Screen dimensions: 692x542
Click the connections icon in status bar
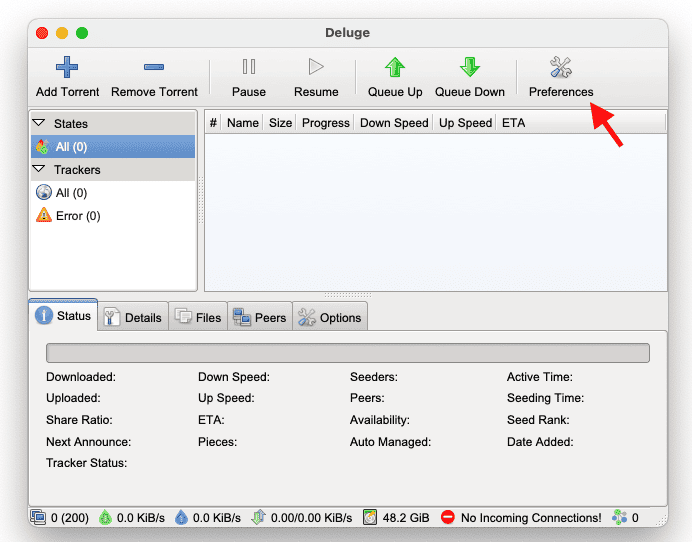click(x=38, y=517)
